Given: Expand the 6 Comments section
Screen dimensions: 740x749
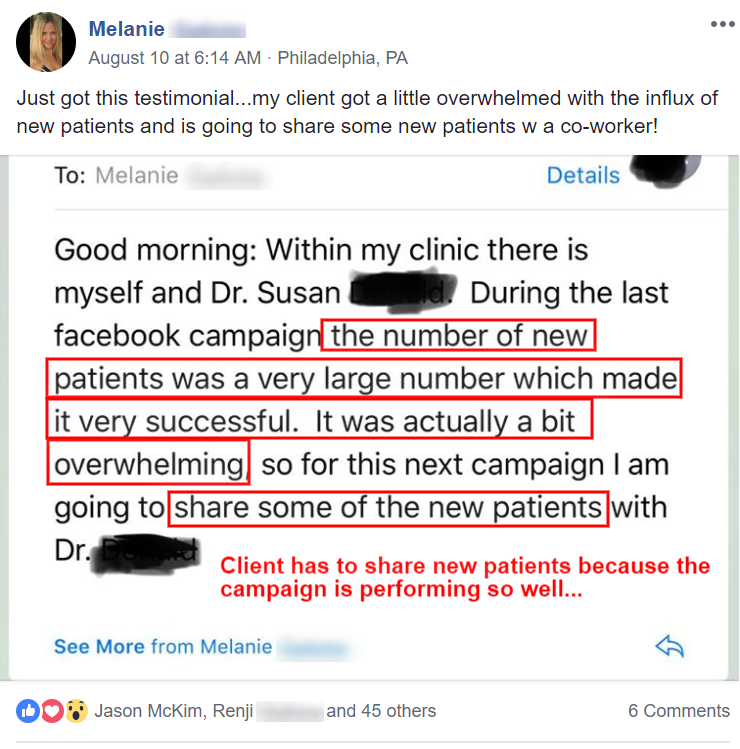Looking at the screenshot, I should click(x=679, y=711).
